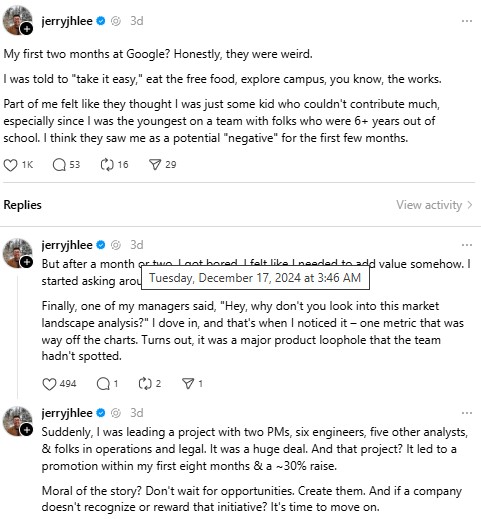Open View activity for this thread

pyautogui.click(x=434, y=205)
